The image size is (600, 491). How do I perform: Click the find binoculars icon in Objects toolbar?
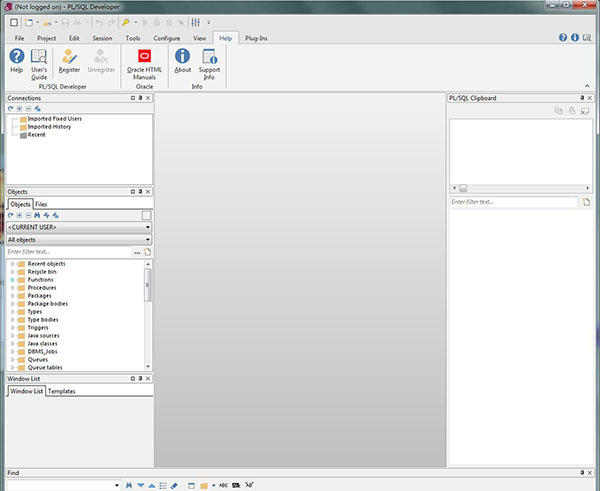pos(37,215)
